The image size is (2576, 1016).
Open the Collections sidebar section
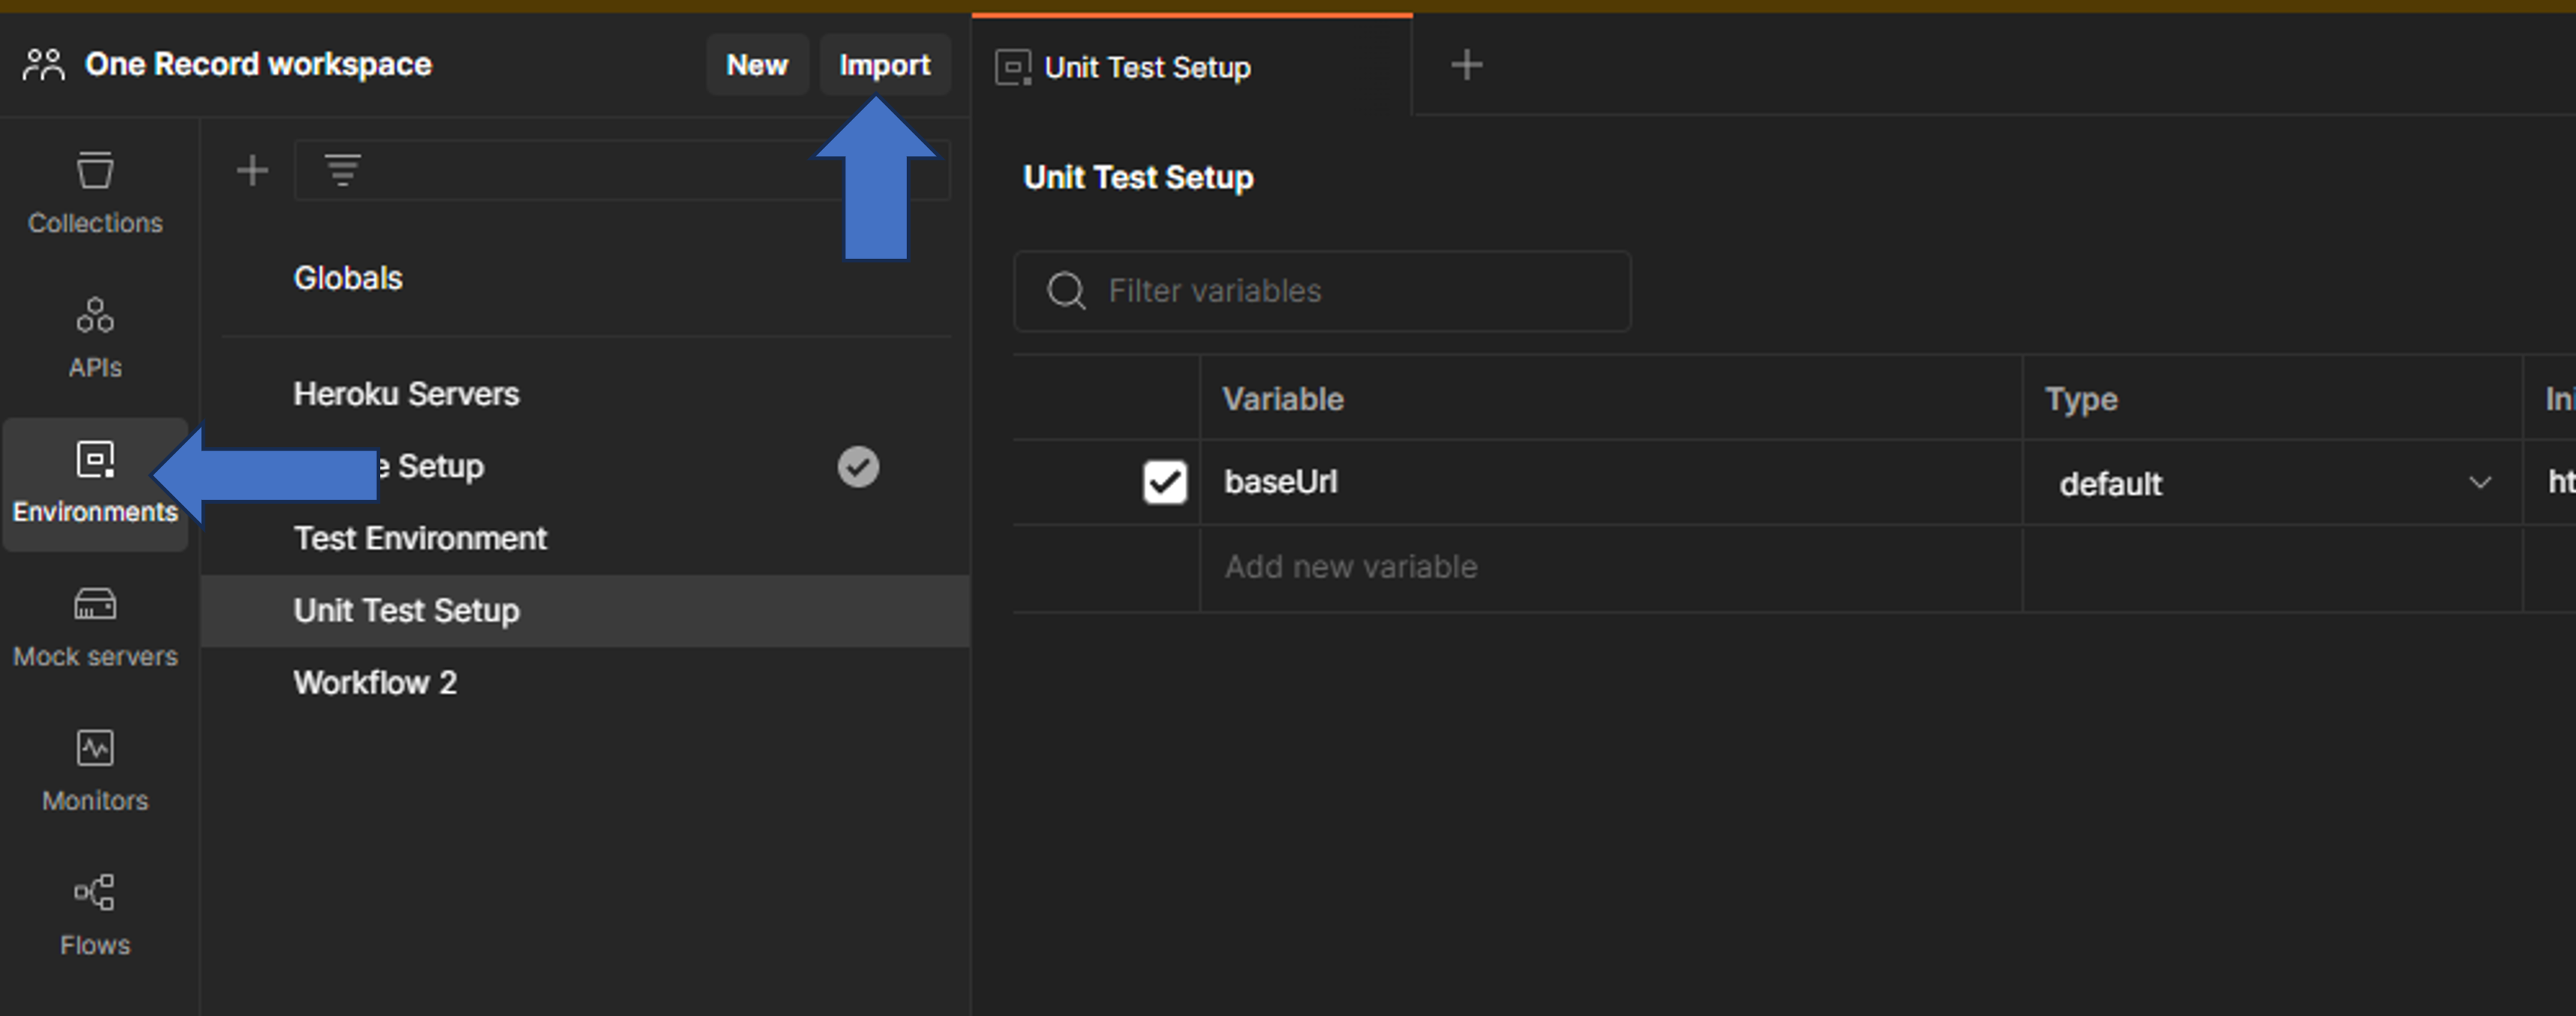[95, 193]
